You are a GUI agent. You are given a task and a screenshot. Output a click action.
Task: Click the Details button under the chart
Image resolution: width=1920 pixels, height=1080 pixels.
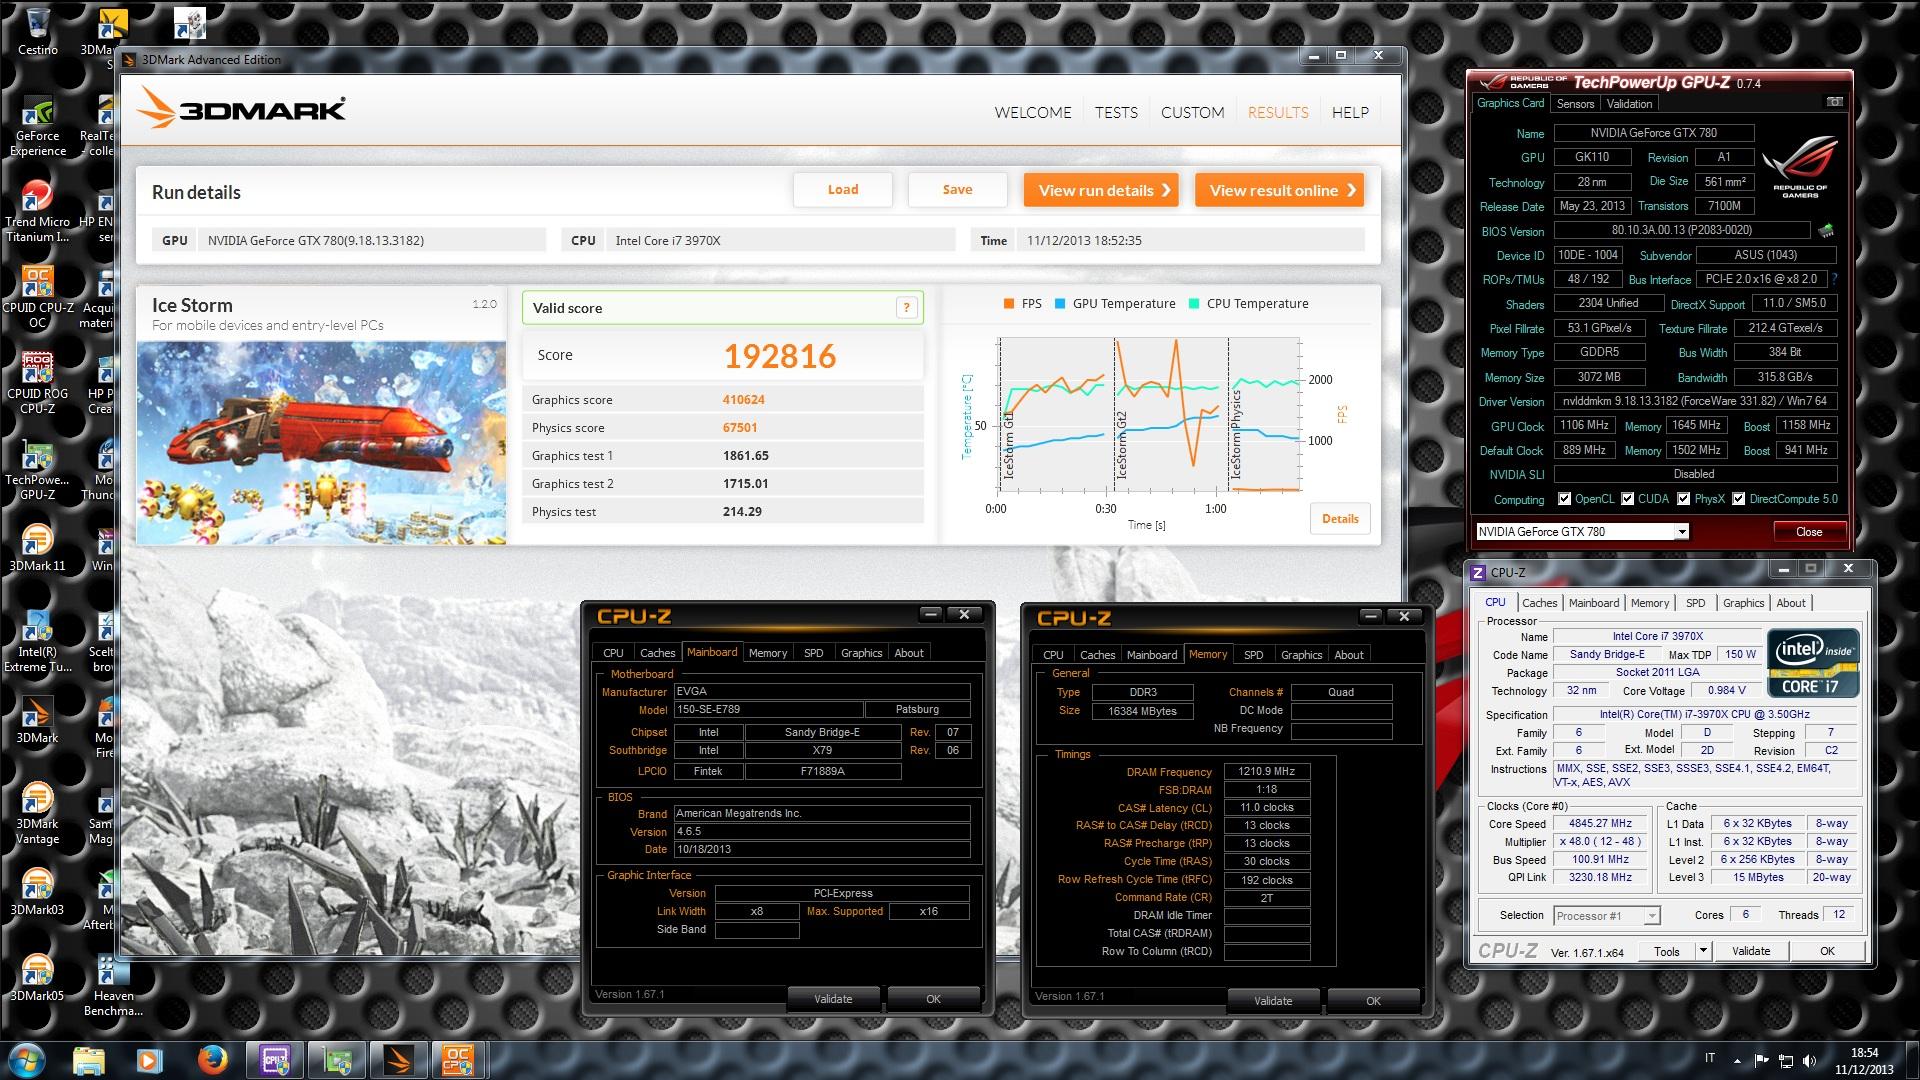click(1340, 519)
